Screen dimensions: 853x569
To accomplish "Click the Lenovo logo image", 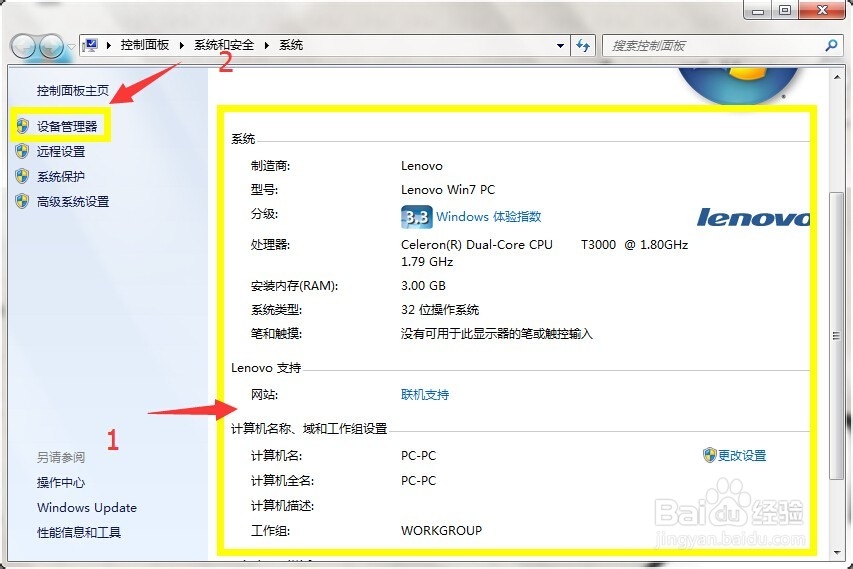I will [753, 217].
